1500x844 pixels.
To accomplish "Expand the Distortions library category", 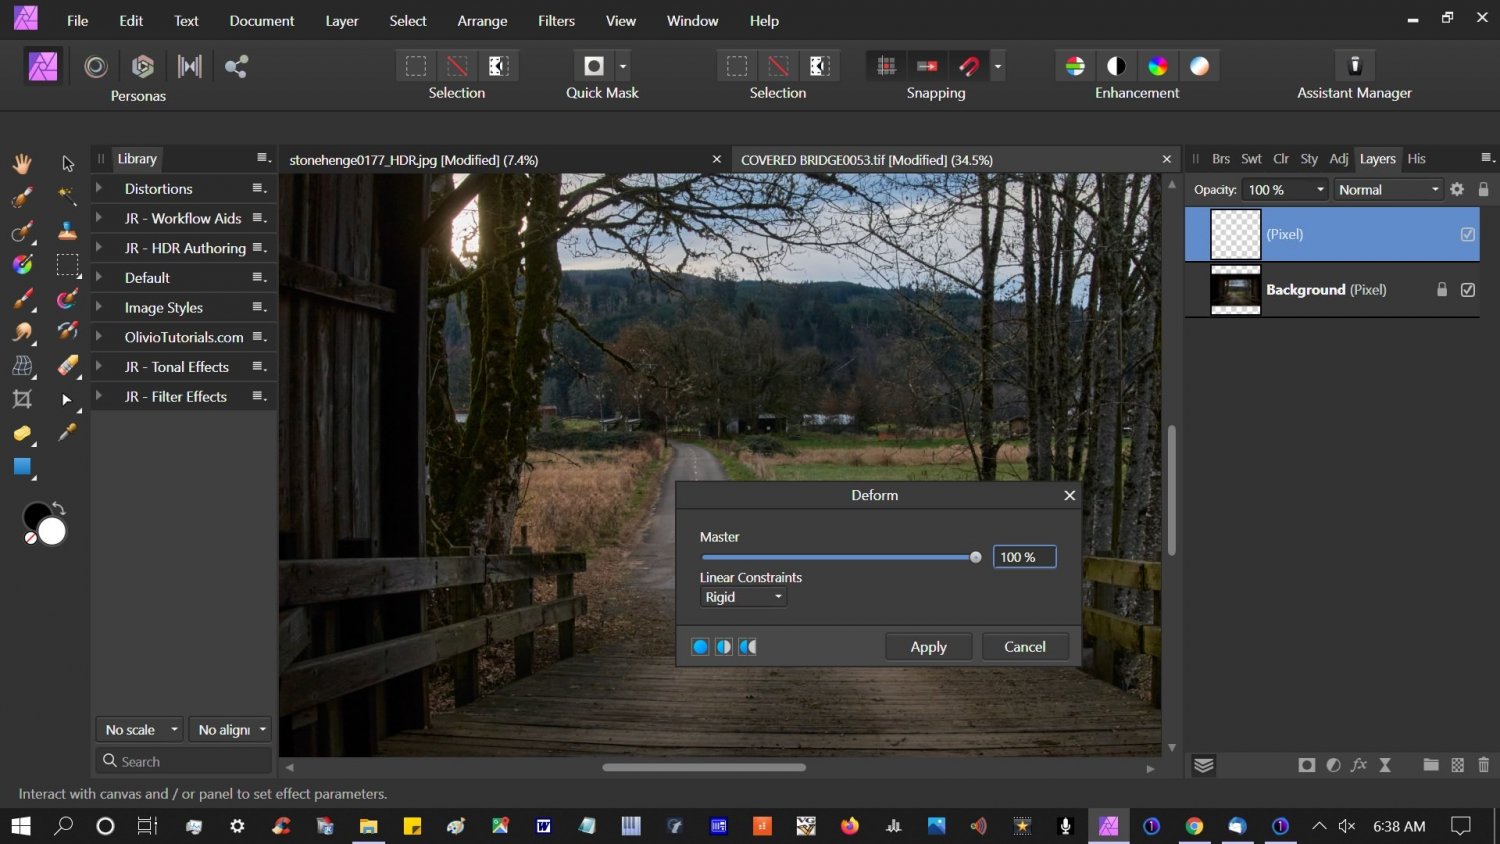I will pyautogui.click(x=99, y=188).
